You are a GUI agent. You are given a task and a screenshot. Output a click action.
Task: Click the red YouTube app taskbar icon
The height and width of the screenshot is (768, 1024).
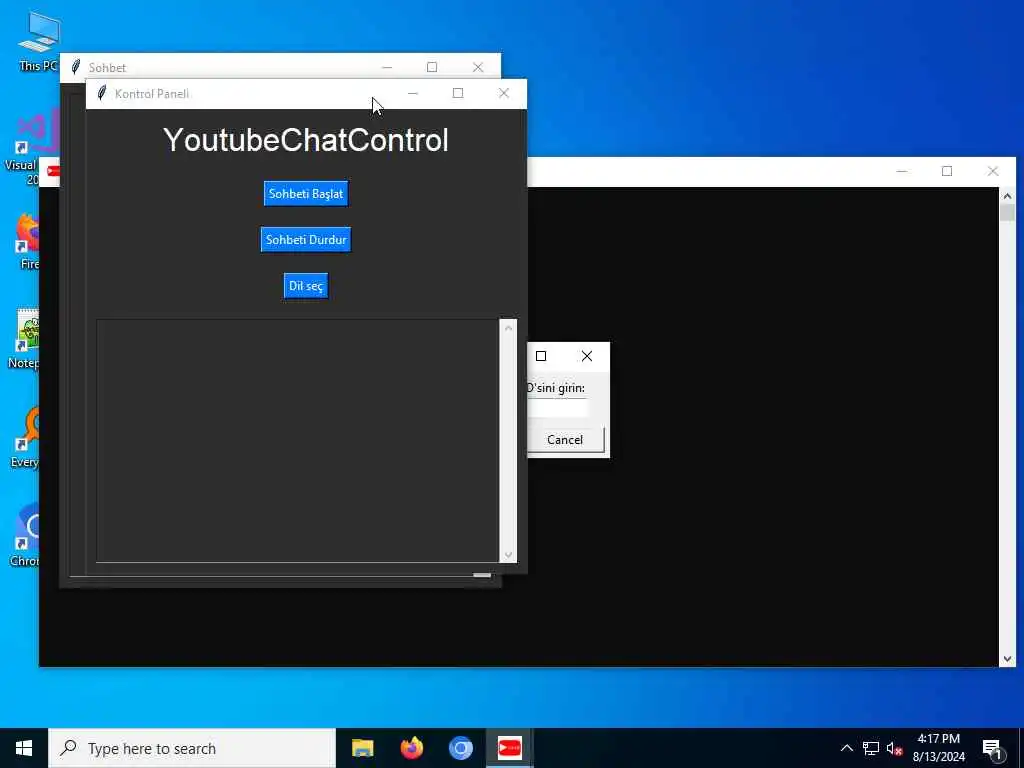click(x=509, y=748)
